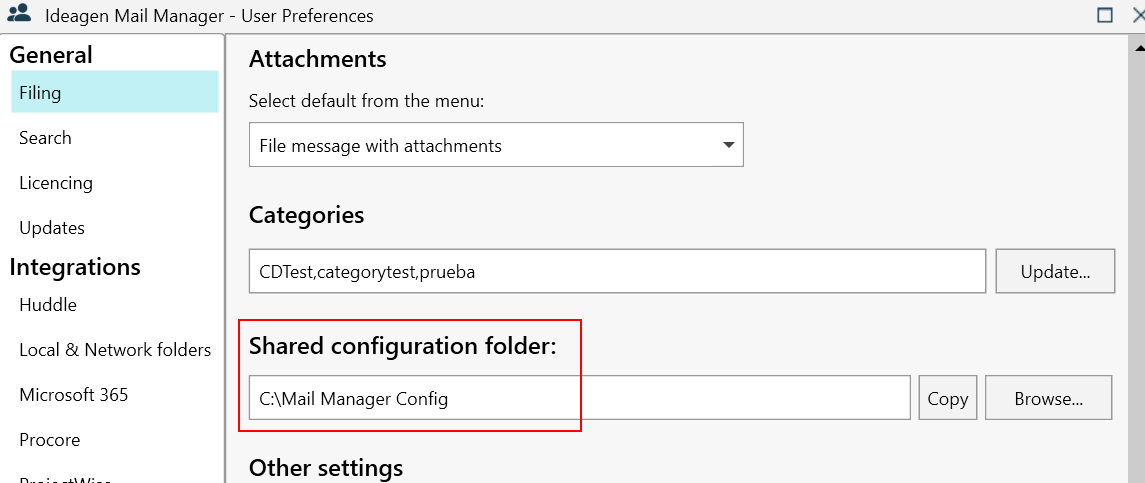Select Local & Network folders integration
The width and height of the screenshot is (1145, 483).
[115, 350]
